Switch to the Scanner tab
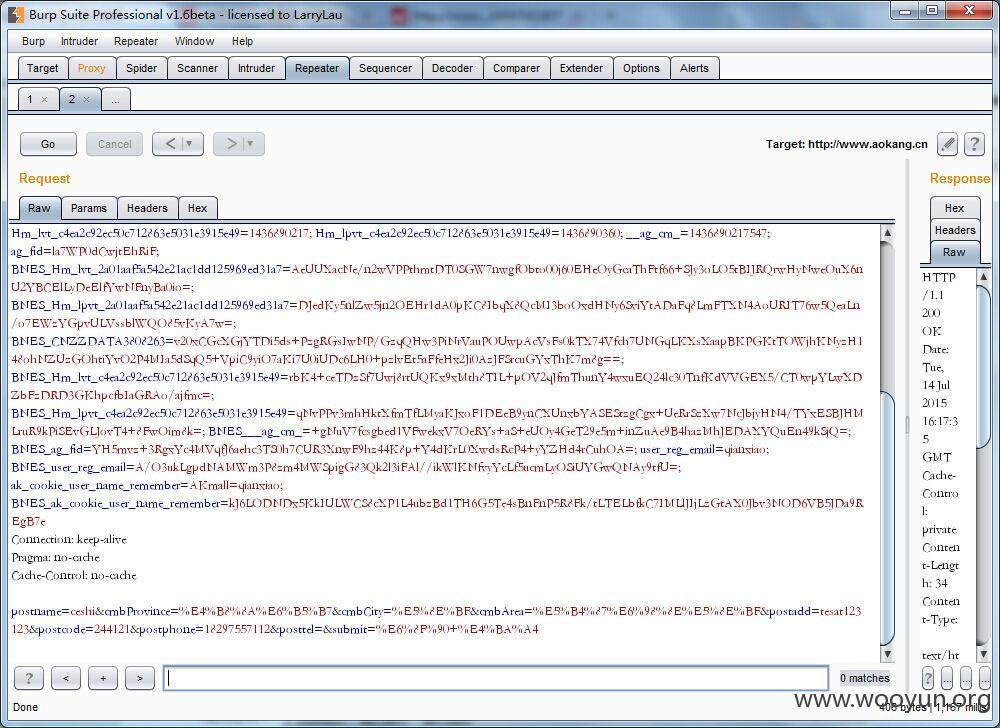1000x728 pixels. [197, 68]
